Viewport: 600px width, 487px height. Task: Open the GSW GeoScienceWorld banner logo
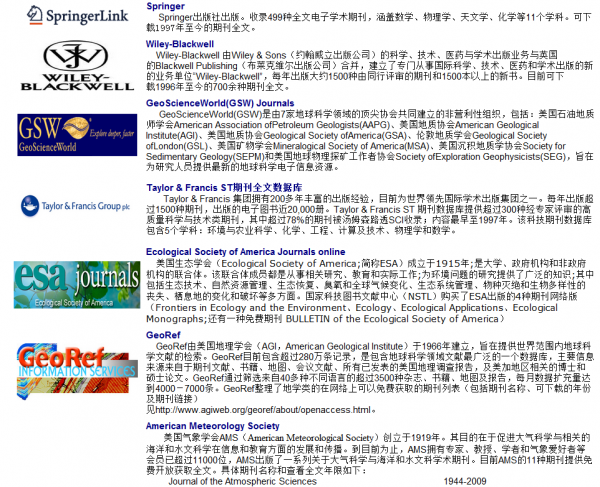tap(77, 135)
